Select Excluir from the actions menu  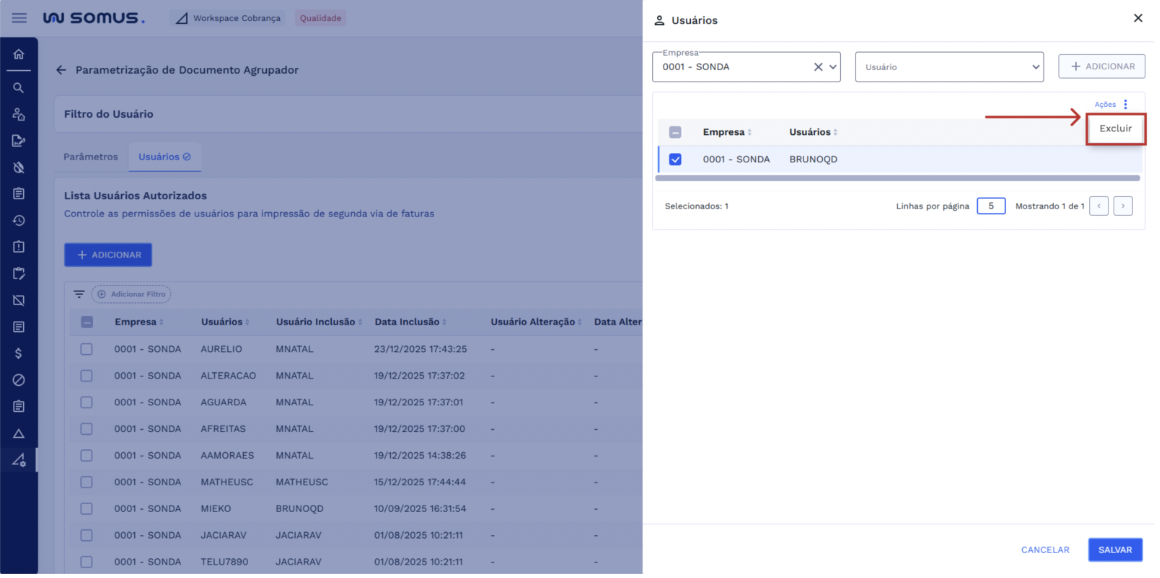click(1115, 129)
